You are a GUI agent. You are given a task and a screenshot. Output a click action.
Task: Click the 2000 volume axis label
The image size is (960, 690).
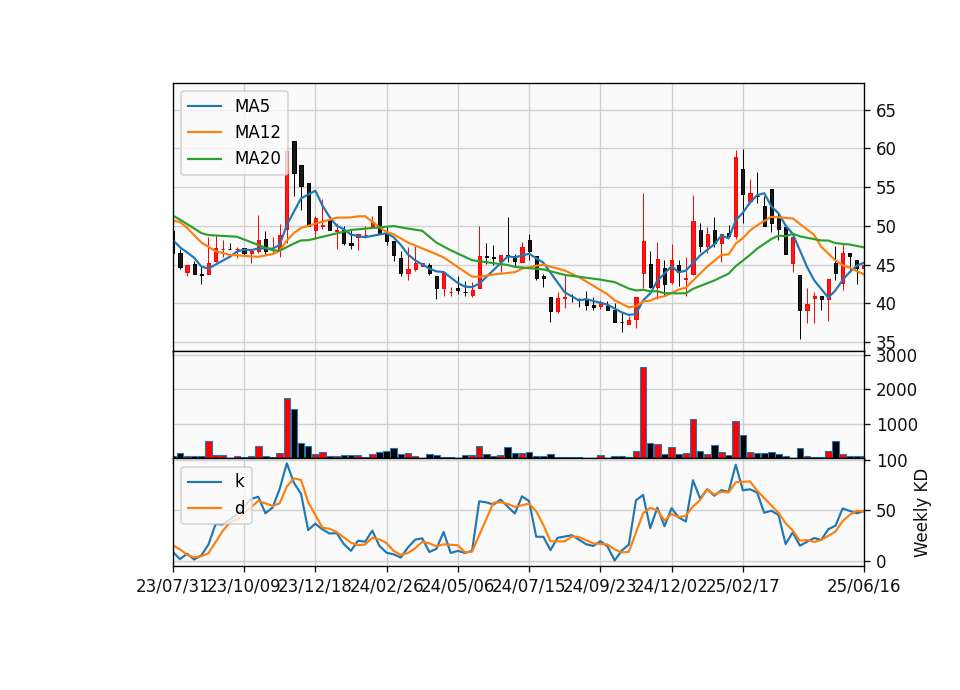(896, 390)
